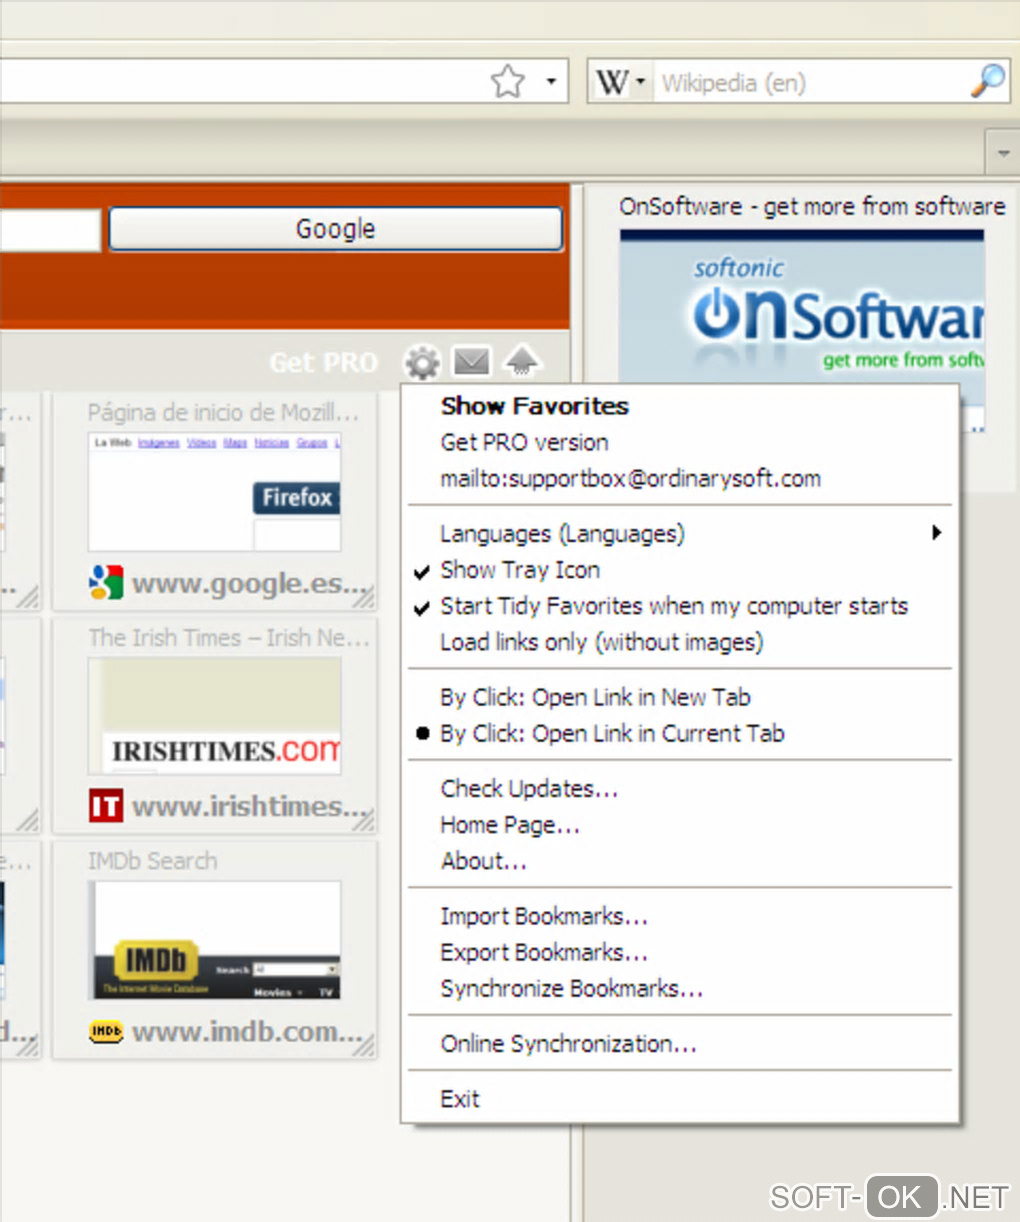
Task: Click resize grip on www.irishtimes tile
Action: (x=365, y=822)
